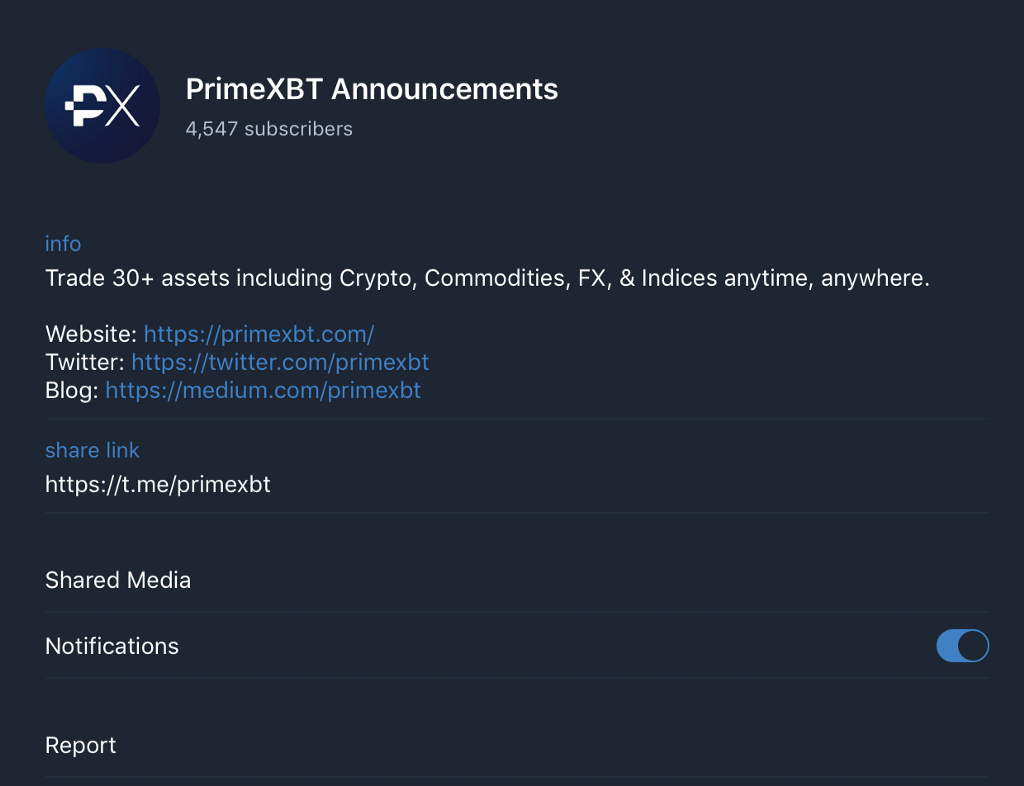1024x786 pixels.
Task: Click the Notifications text label
Action: point(111,646)
